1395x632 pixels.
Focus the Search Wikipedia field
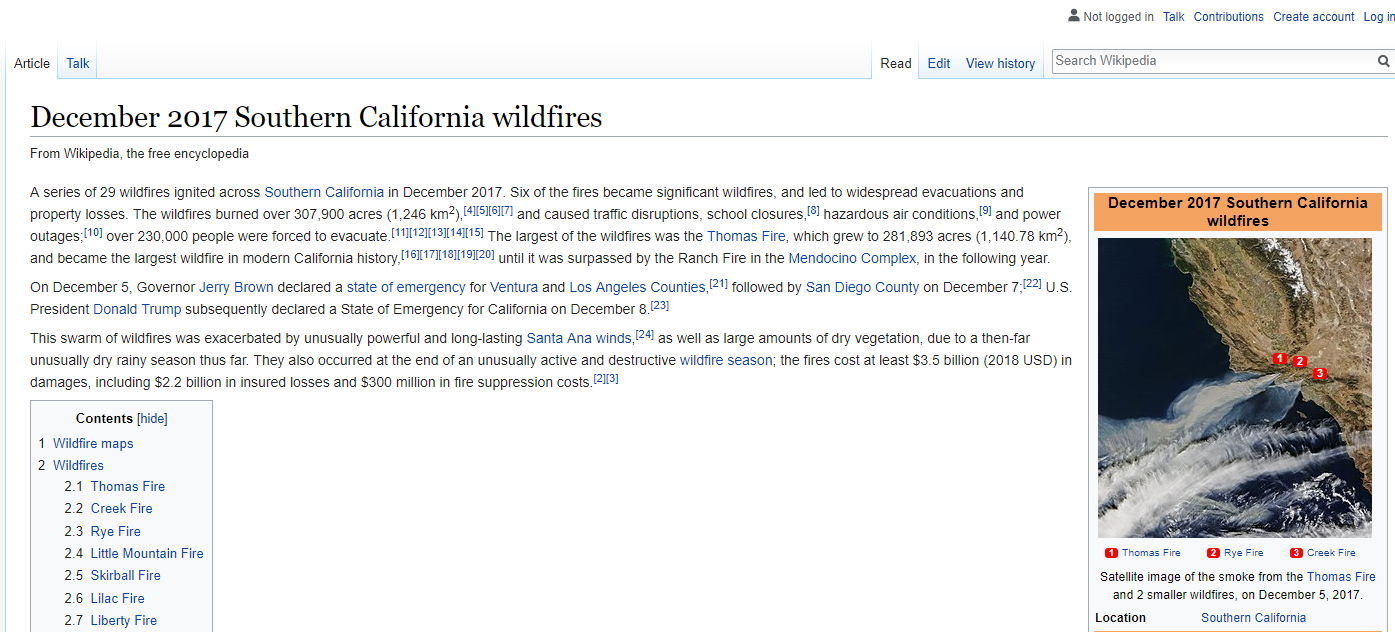[1214, 61]
